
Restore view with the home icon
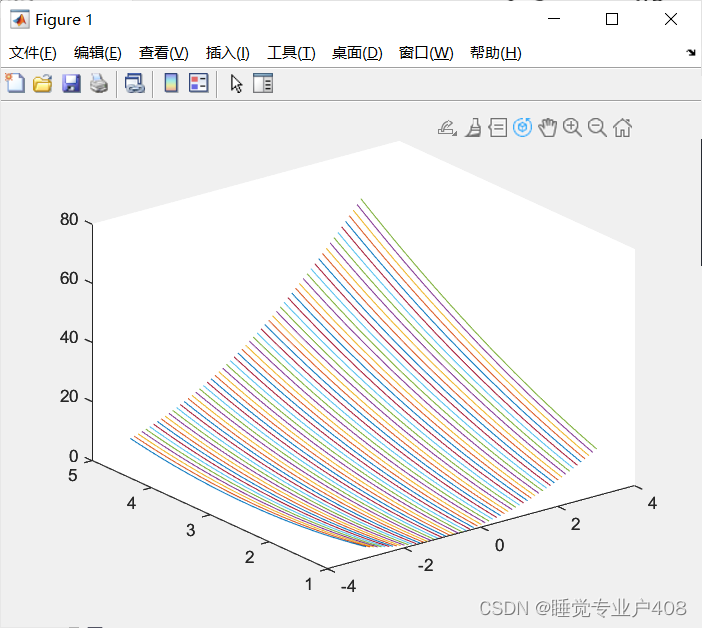pos(623,128)
